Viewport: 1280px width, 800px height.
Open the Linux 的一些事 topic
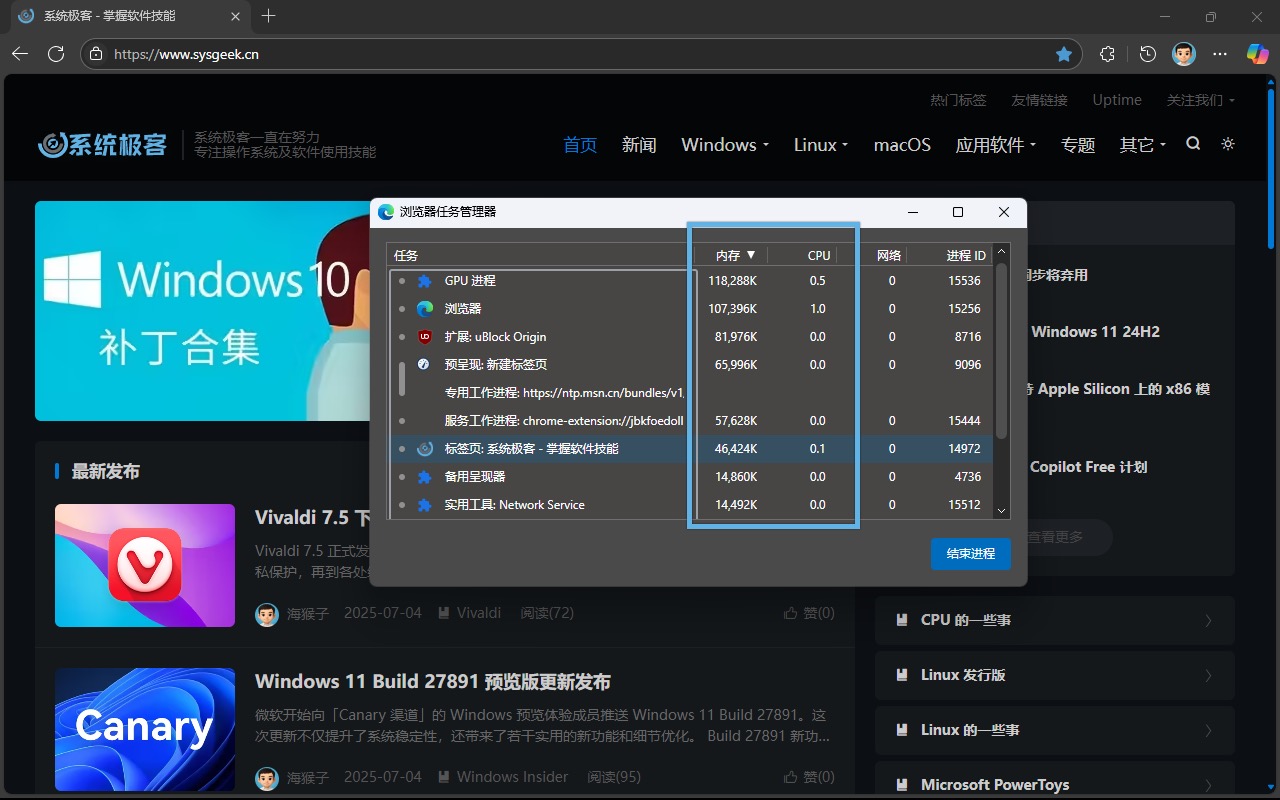[1055, 730]
